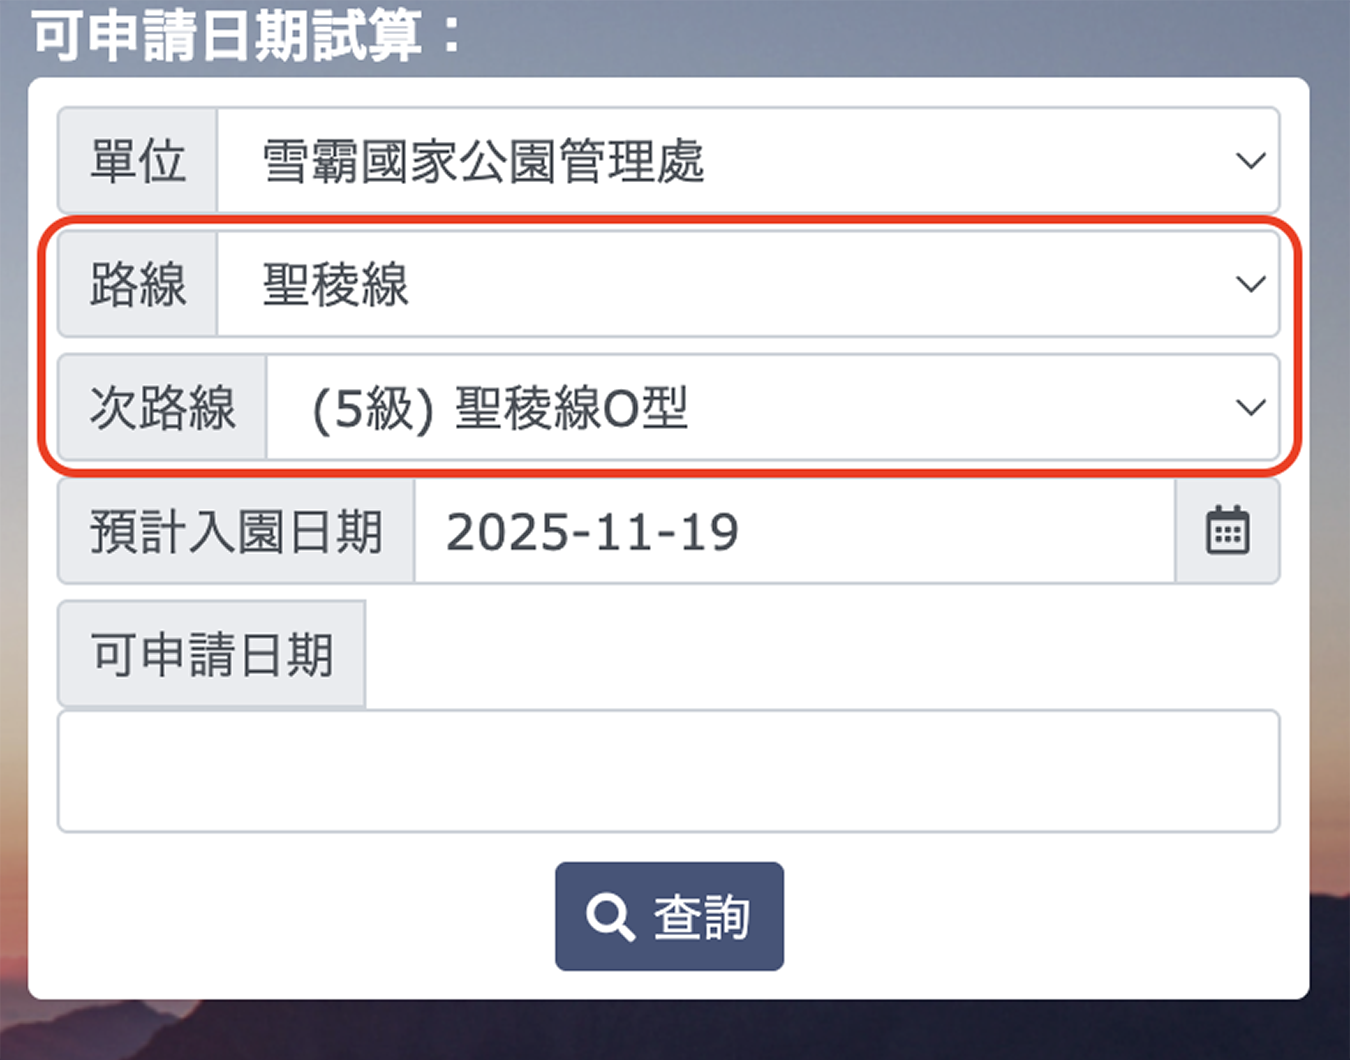This screenshot has width=1350, height=1060.
Task: Click the 單位 field label
Action: [138, 160]
